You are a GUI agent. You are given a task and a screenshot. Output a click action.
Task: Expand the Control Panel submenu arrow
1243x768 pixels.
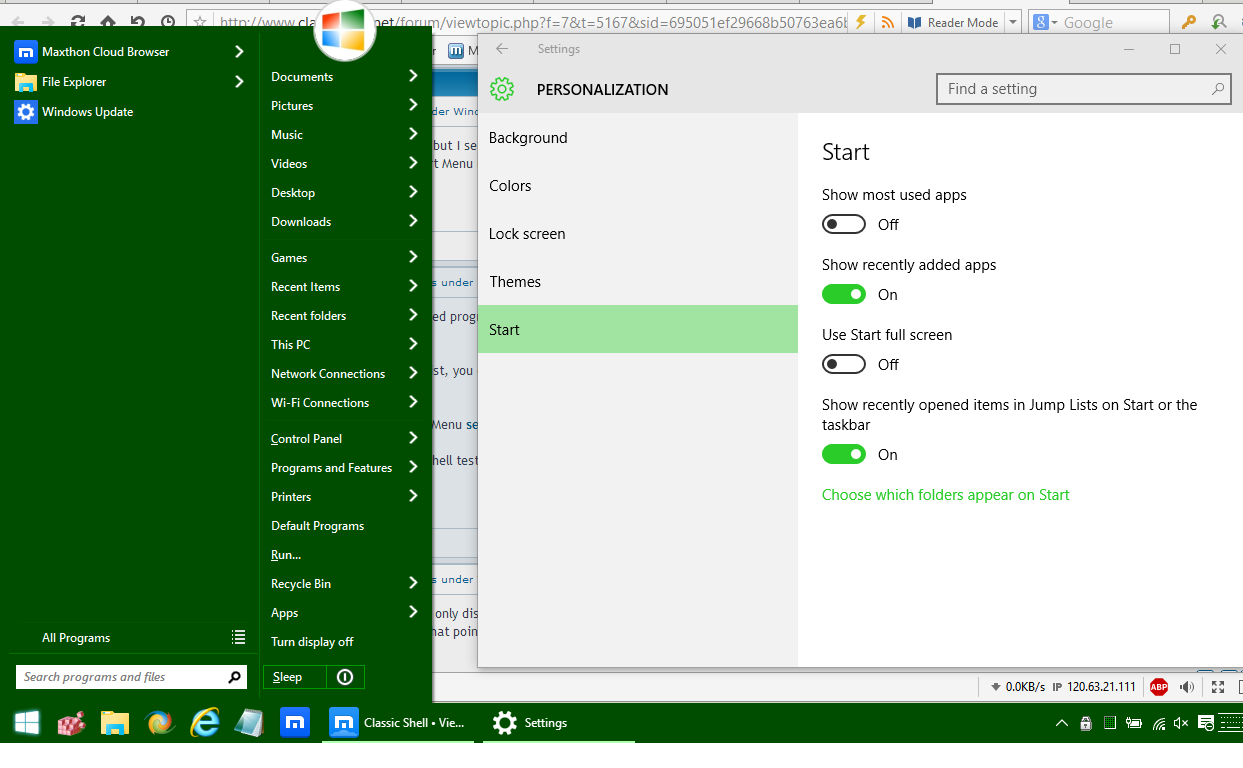(413, 438)
